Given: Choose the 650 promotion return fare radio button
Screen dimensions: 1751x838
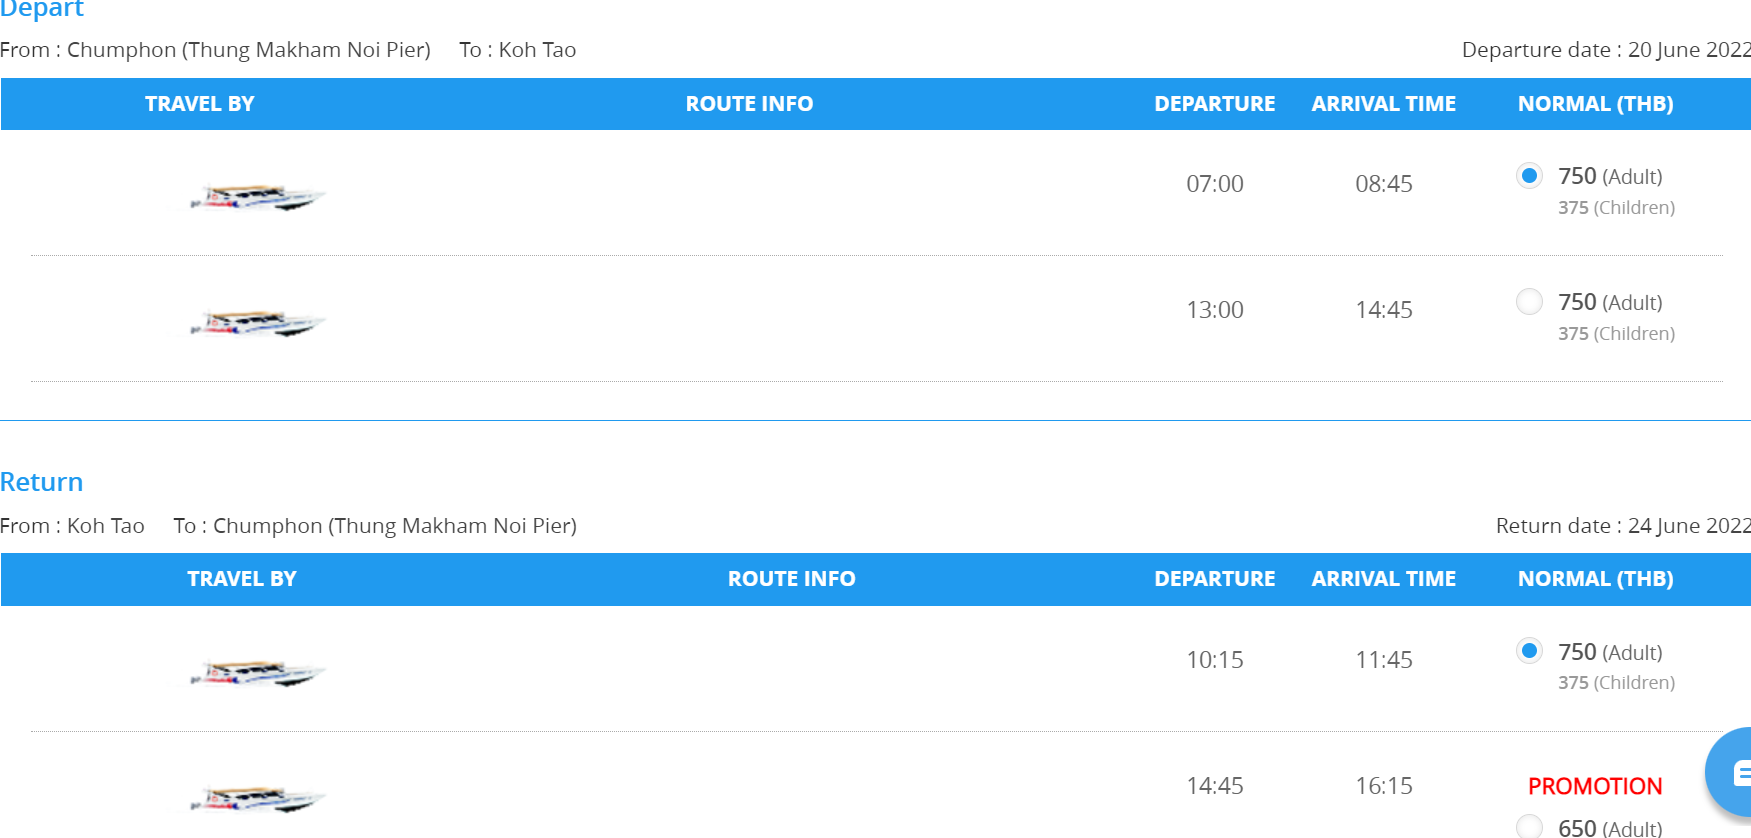Looking at the screenshot, I should pos(1529,826).
